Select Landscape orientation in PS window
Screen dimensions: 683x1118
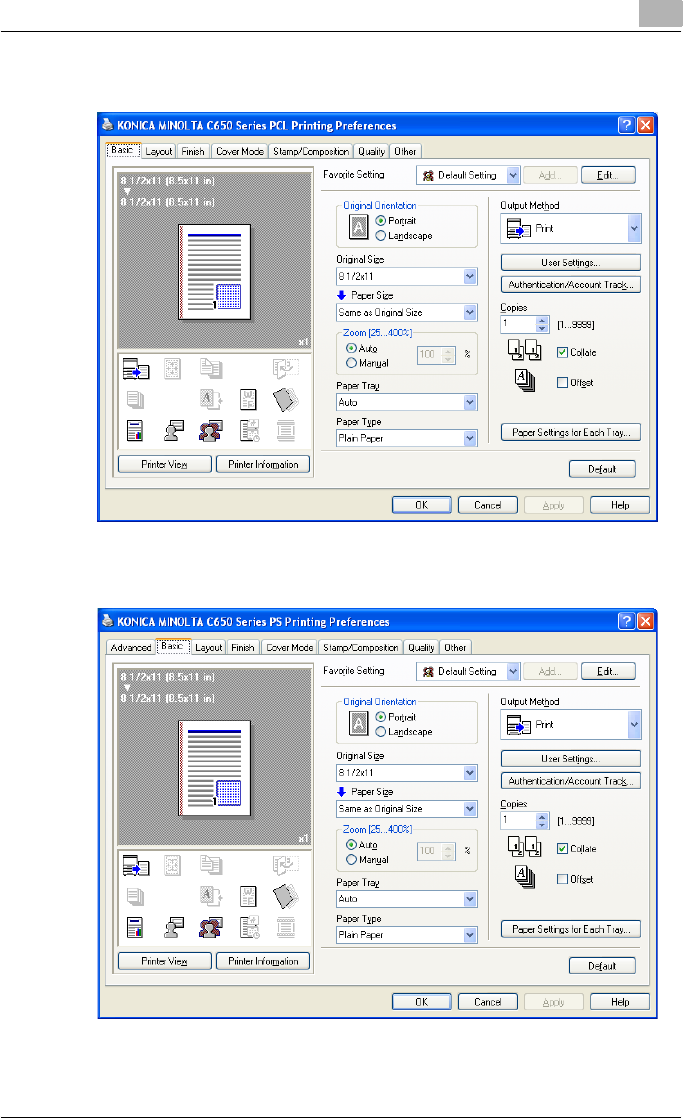click(x=381, y=732)
